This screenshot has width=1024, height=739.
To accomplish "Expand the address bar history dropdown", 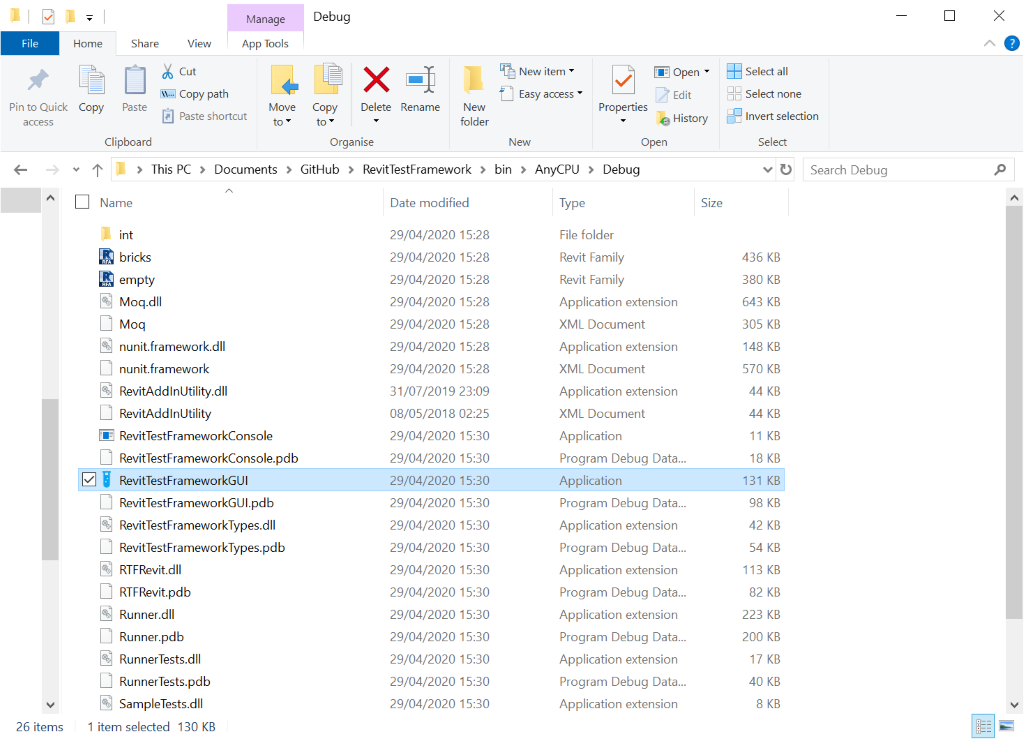I will click(x=767, y=170).
